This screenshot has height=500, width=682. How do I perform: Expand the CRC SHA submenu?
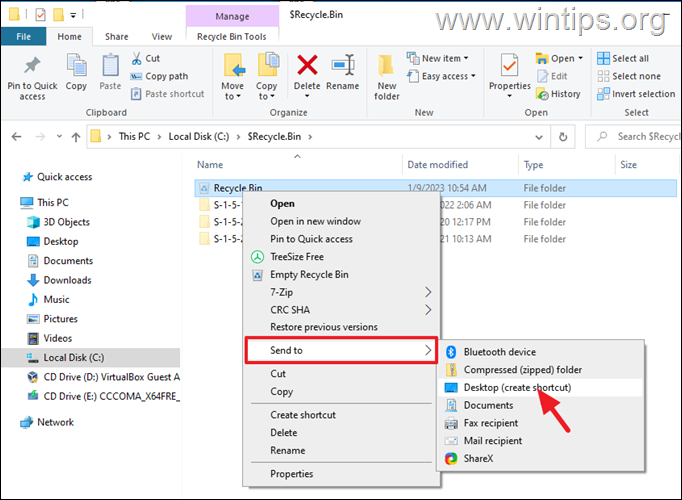(x=341, y=310)
